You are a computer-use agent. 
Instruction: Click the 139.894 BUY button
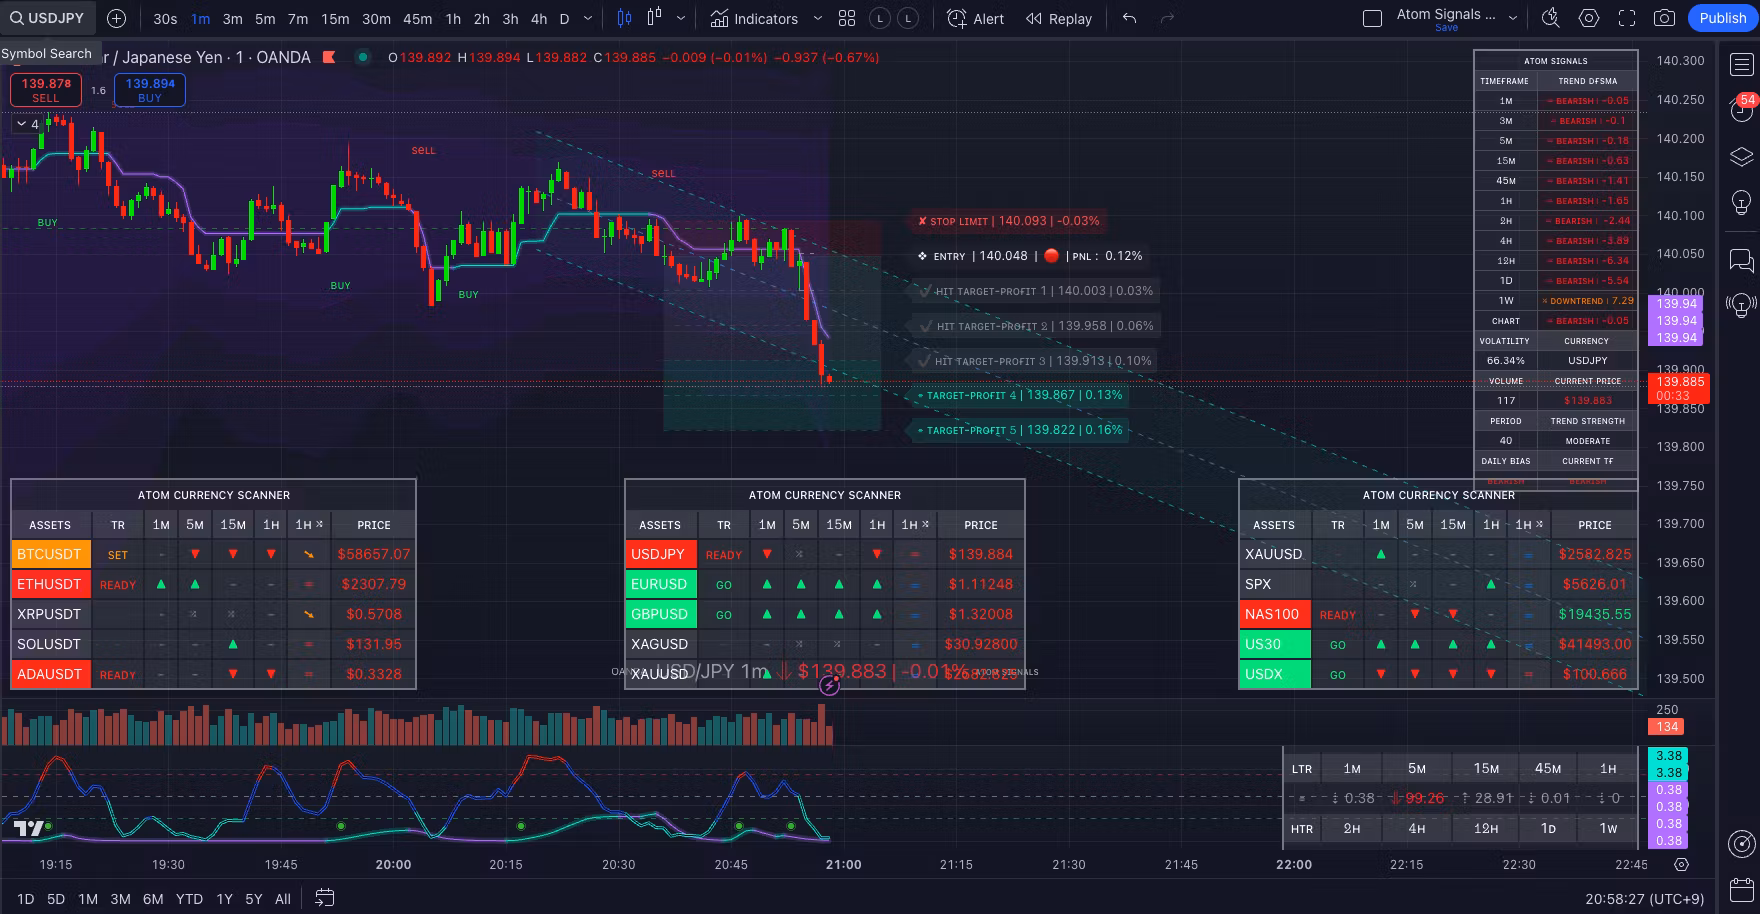pos(150,90)
